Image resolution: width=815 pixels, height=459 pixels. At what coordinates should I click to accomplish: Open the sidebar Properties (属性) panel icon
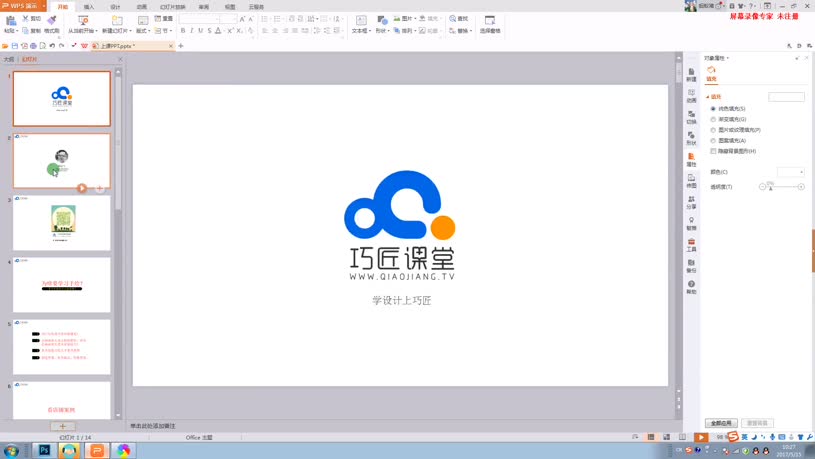(x=691, y=160)
